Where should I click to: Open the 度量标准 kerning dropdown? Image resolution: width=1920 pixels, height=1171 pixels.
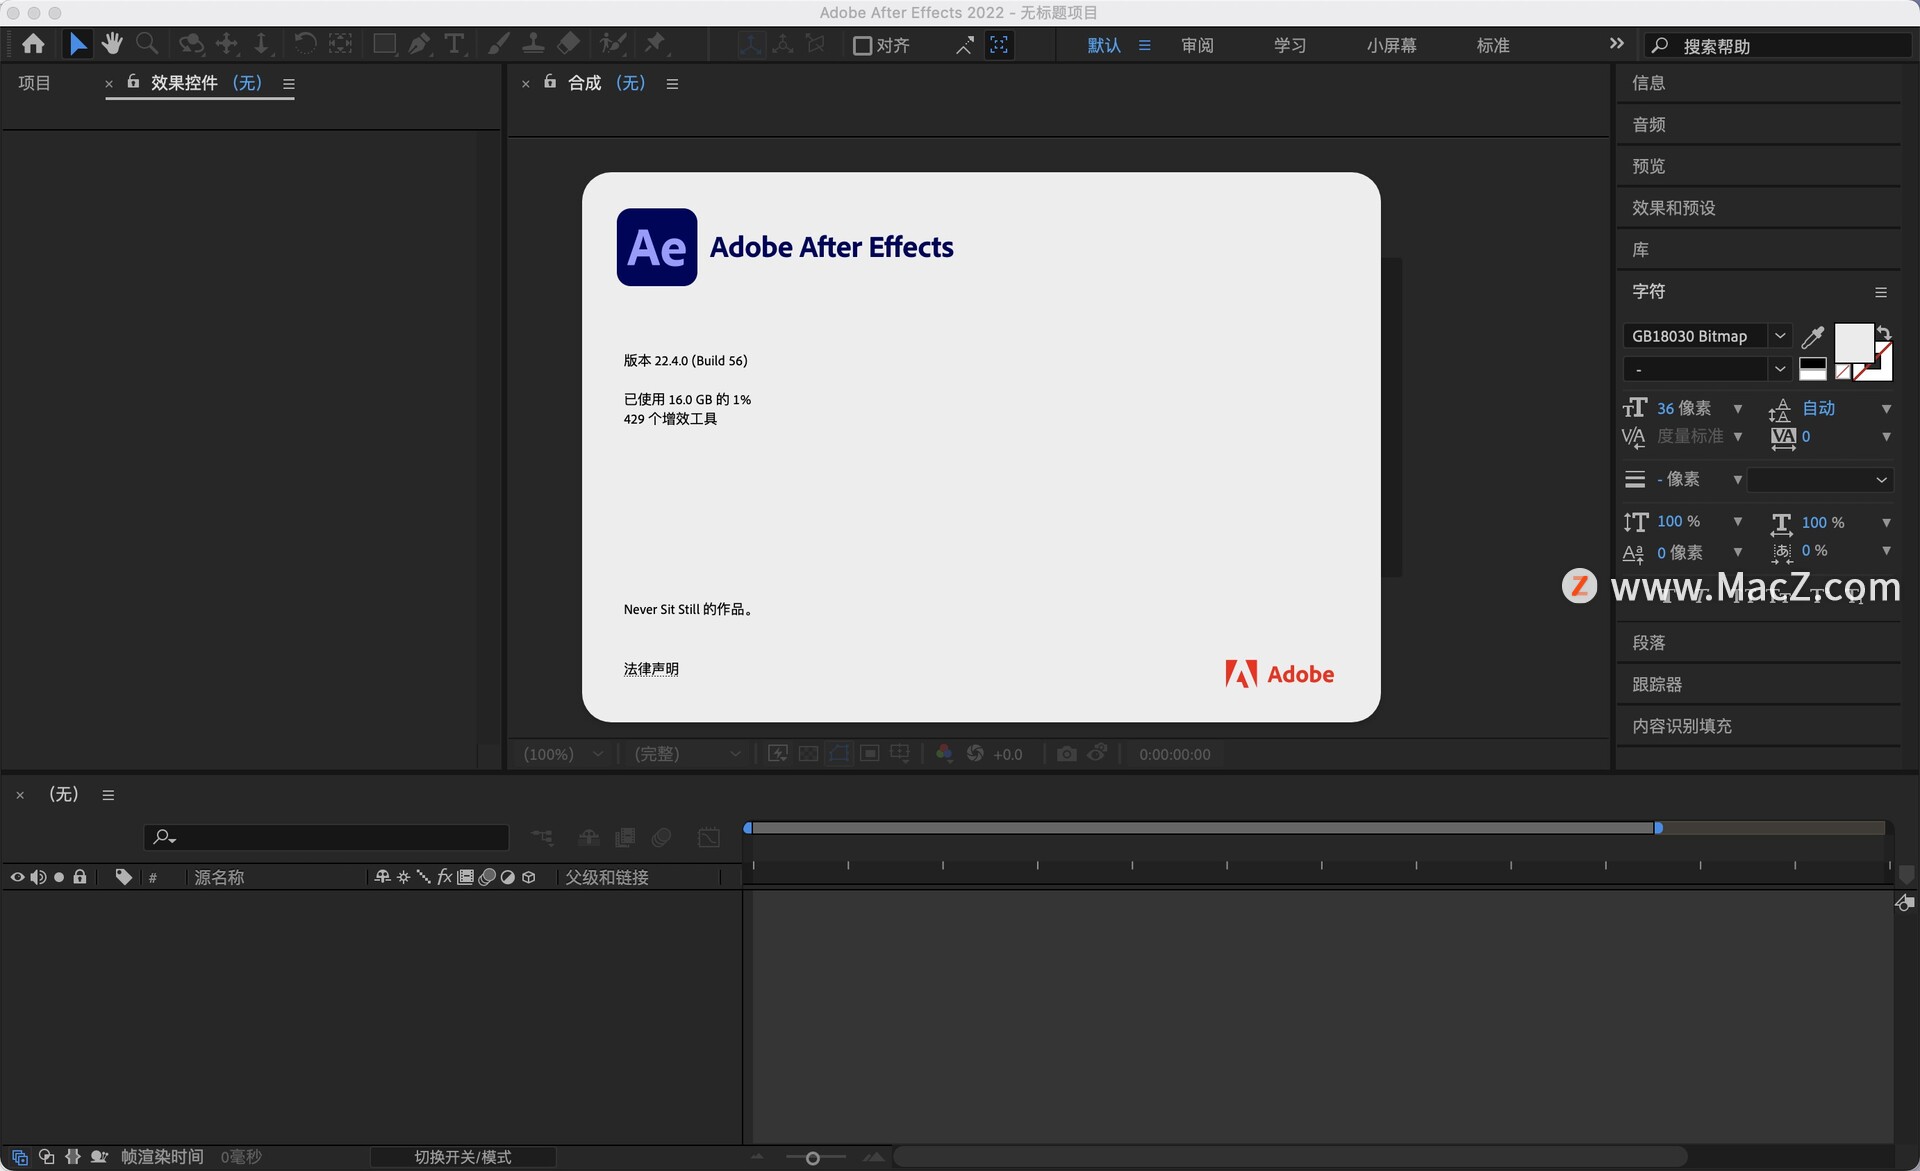point(1737,437)
